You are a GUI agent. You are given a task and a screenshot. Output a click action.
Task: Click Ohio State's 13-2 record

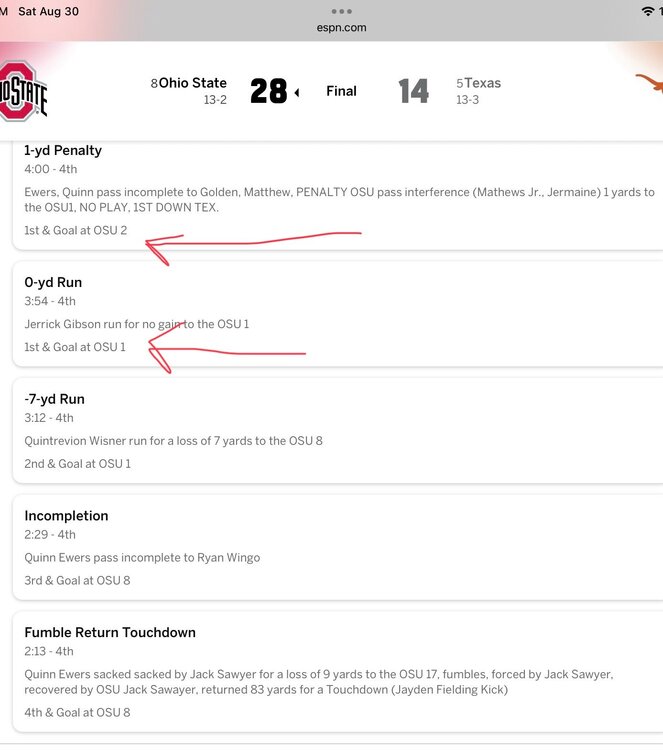[x=215, y=100]
